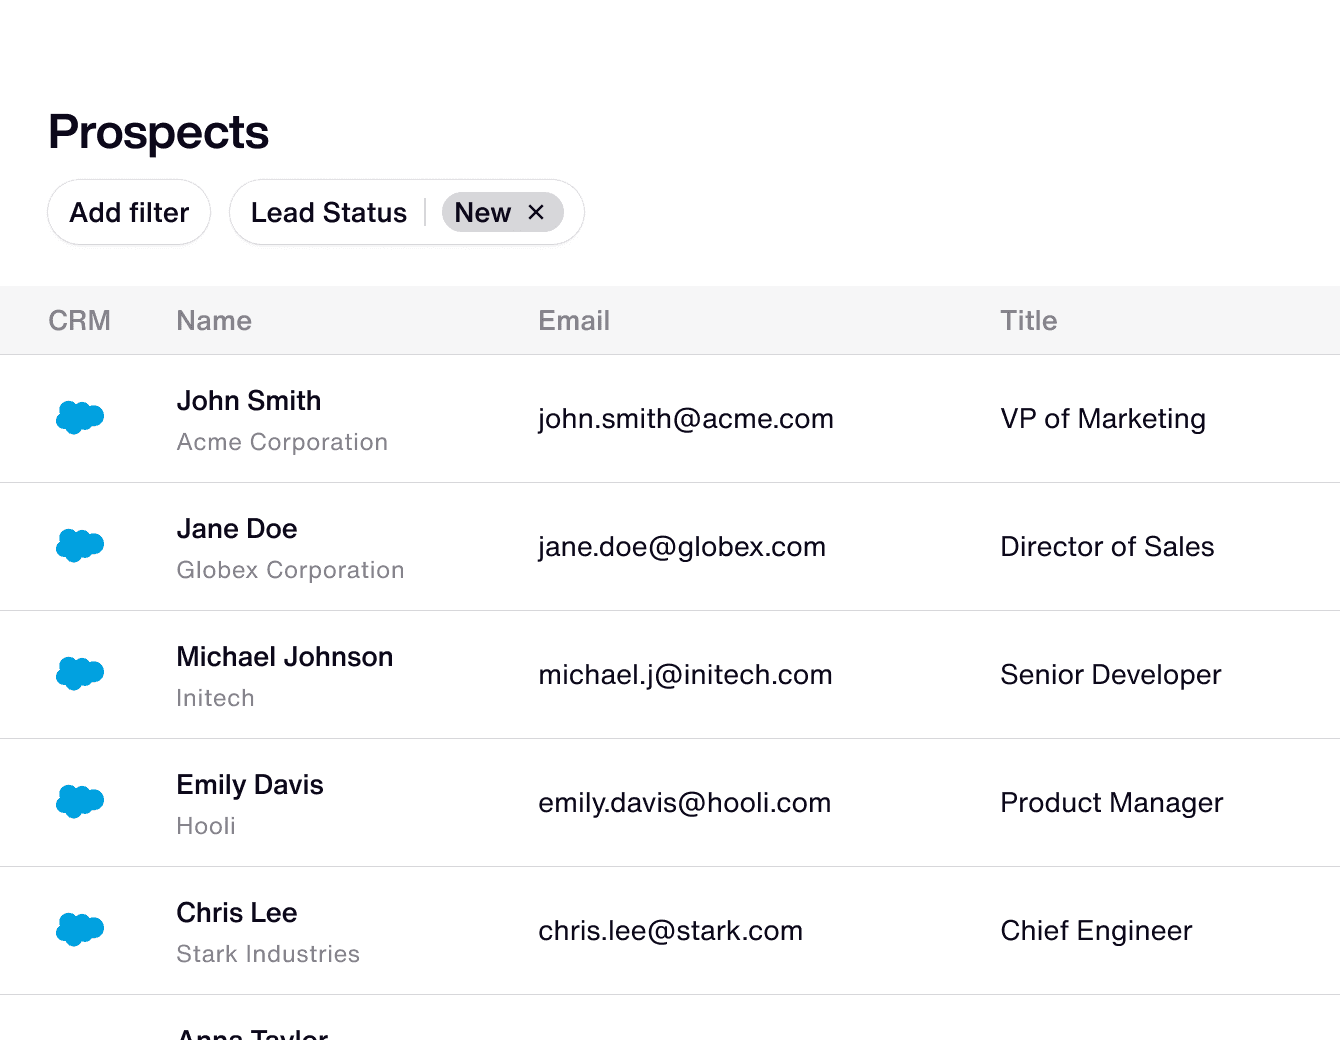Open John Smith's prospect record
Screen dimensions: 1340x1040
click(x=249, y=401)
